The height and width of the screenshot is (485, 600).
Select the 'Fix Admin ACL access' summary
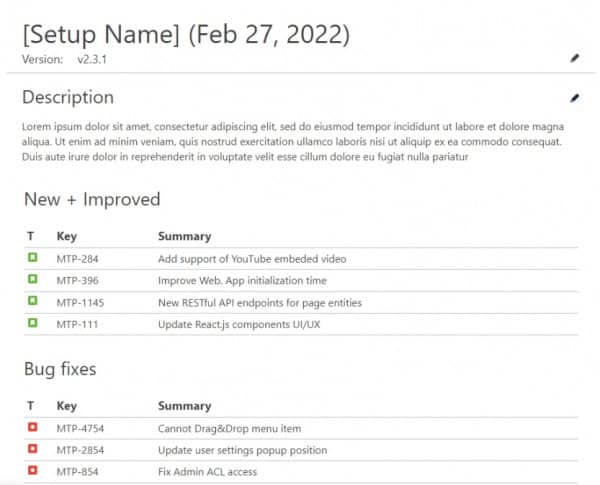[x=207, y=472]
